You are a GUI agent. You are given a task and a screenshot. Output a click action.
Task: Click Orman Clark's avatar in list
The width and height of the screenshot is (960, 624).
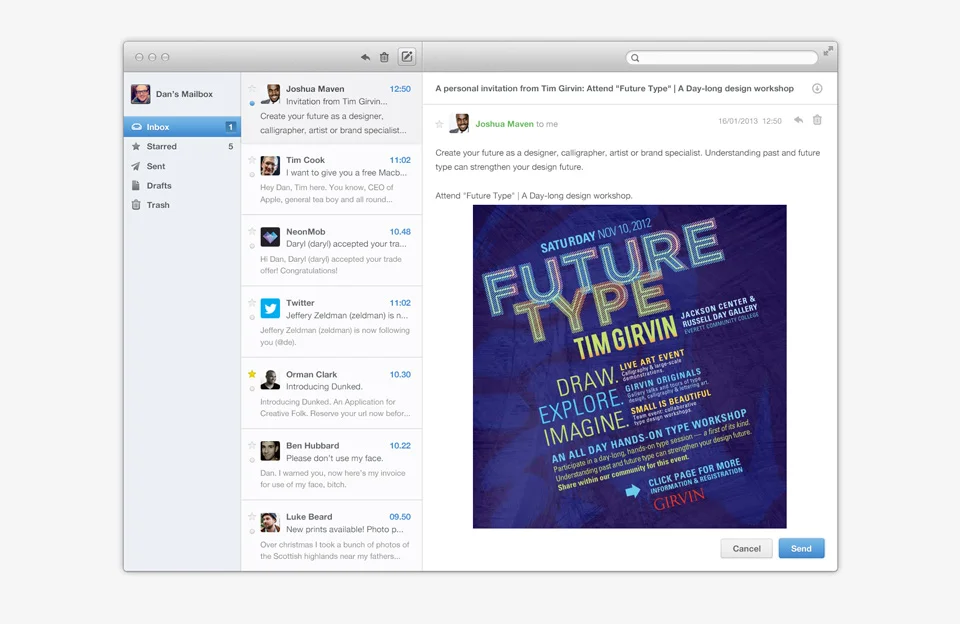[270, 380]
